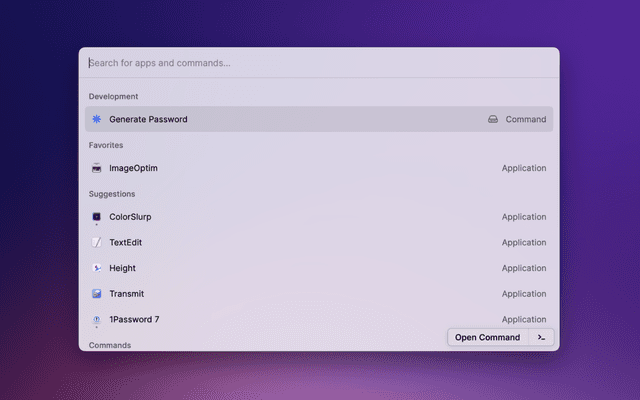This screenshot has width=640, height=400.
Task: Click the ImageOptim app icon
Action: click(x=97, y=168)
